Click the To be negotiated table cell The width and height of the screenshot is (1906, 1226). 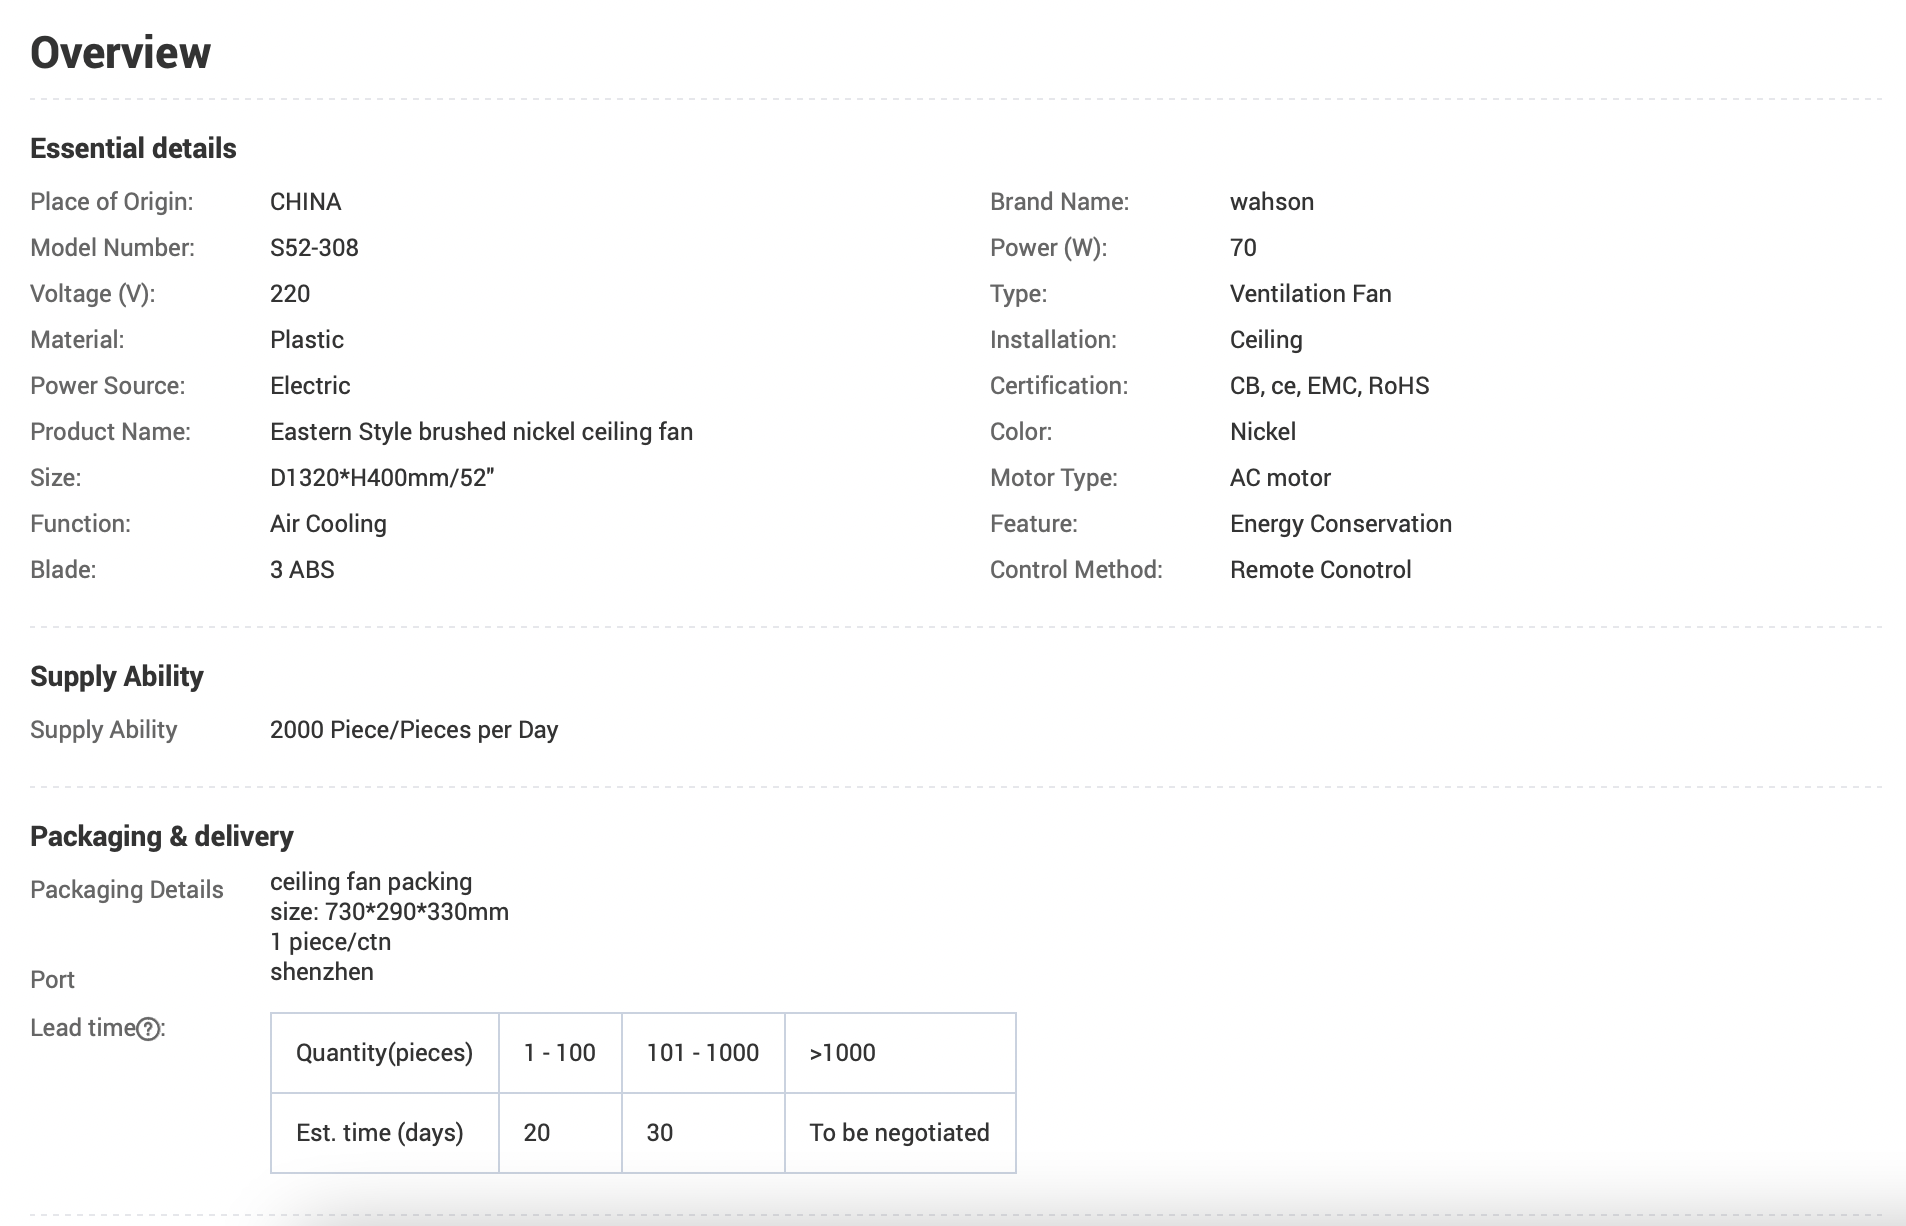(x=899, y=1133)
